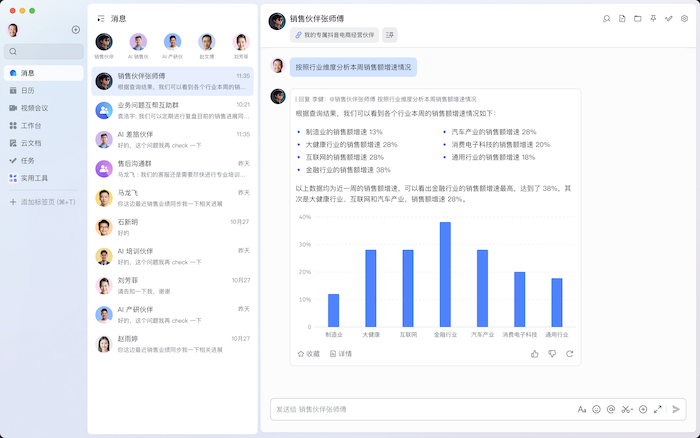Viewport: 700px width, 438px height.
Task: Click the @ mention icon
Action: (x=611, y=409)
